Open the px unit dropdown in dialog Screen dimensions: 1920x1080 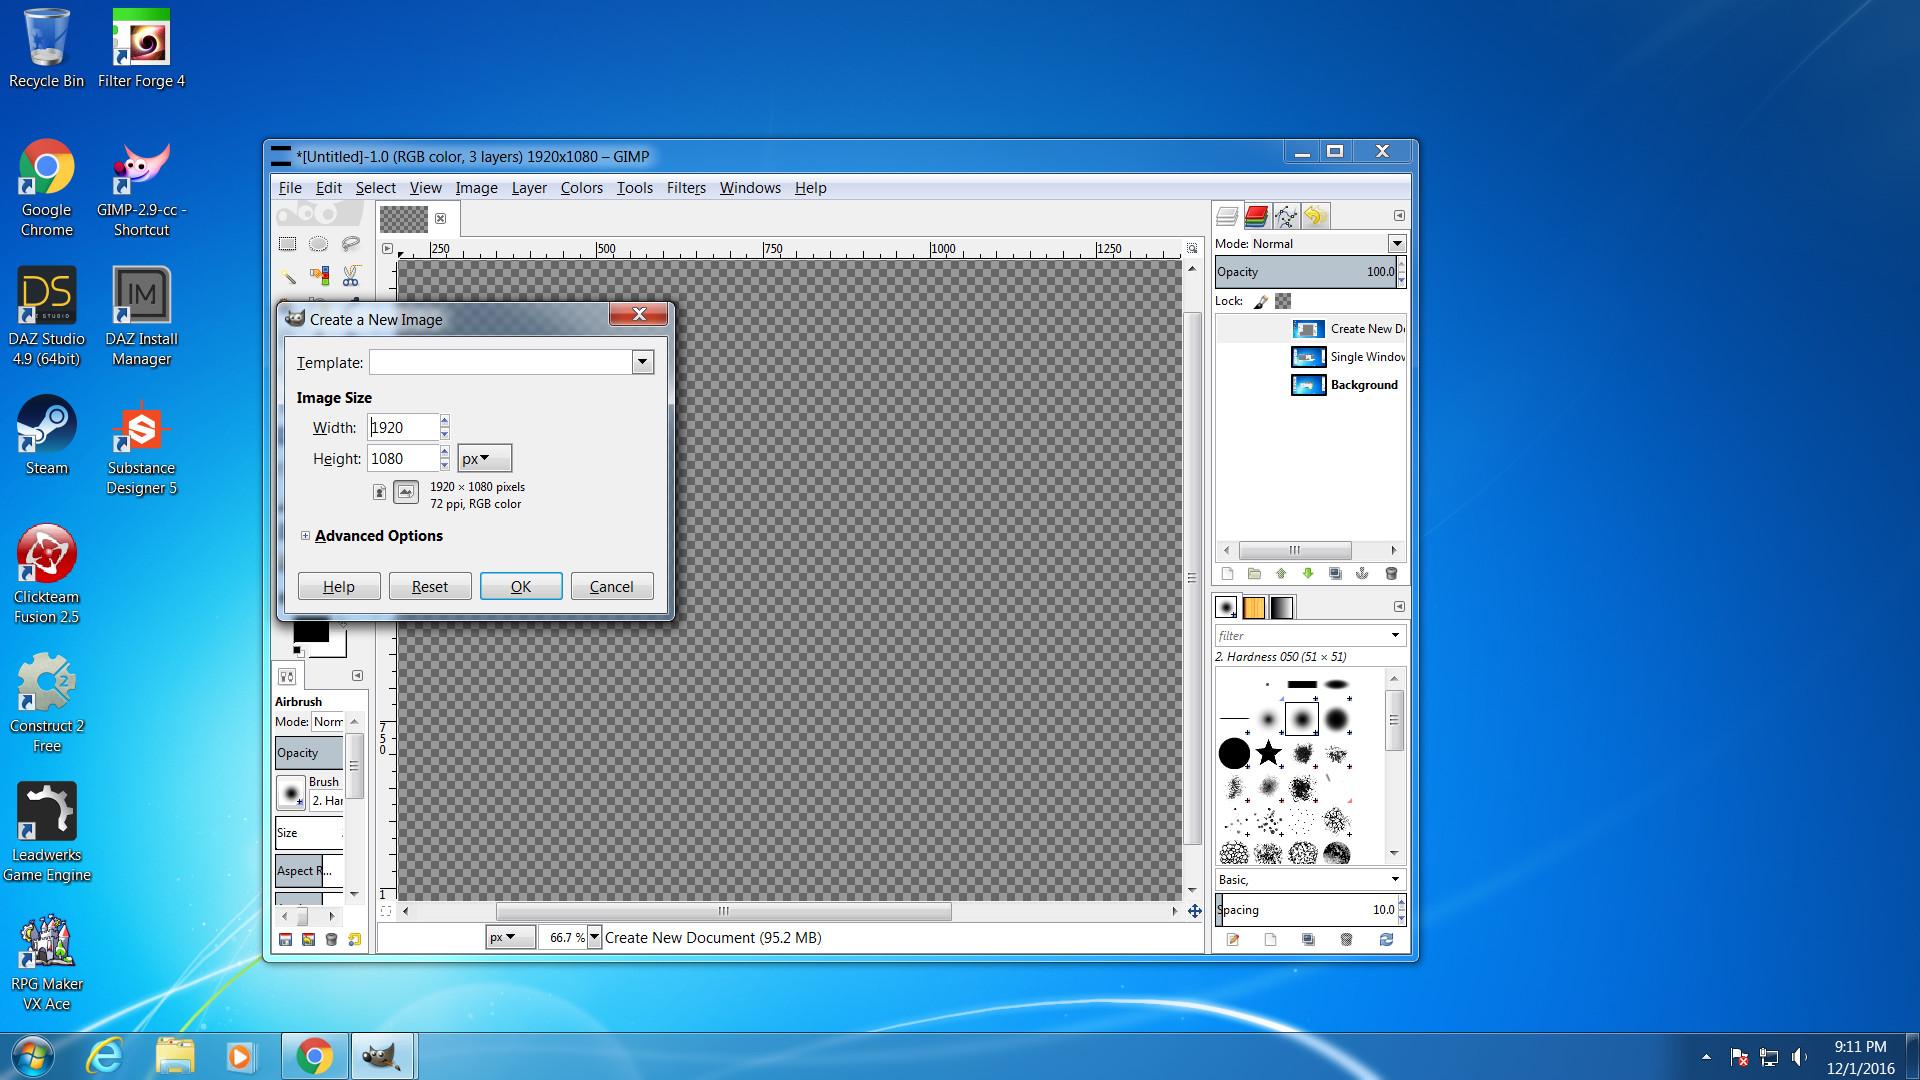coord(484,459)
